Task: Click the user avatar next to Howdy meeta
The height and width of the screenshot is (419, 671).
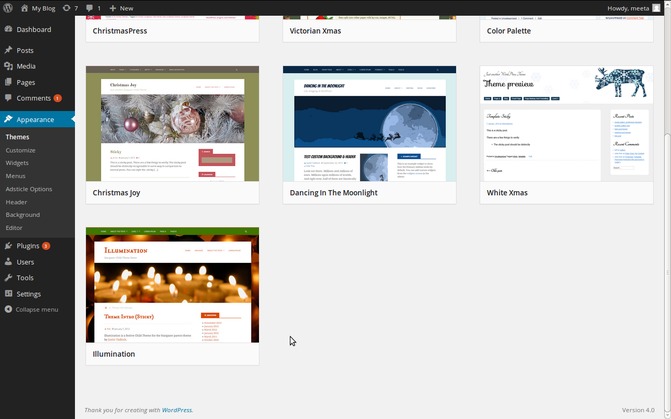Action: [656, 8]
